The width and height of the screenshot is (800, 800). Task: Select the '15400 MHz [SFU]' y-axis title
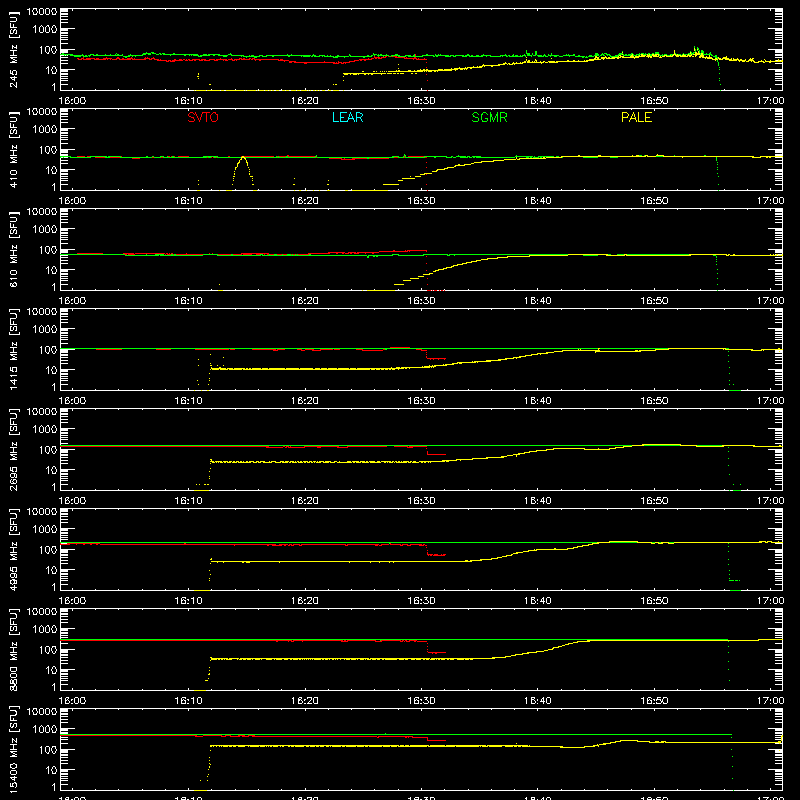click(x=13, y=749)
